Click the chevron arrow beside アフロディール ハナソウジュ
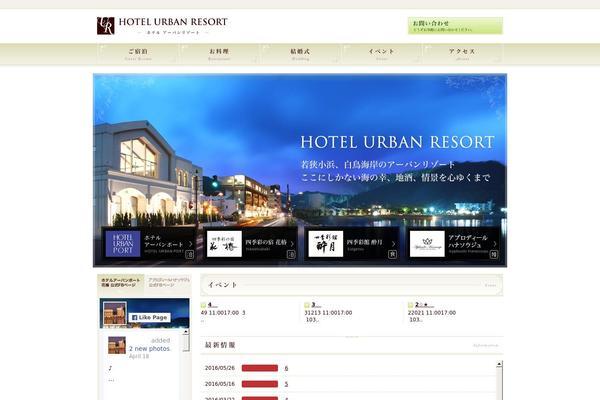 [x=495, y=244]
